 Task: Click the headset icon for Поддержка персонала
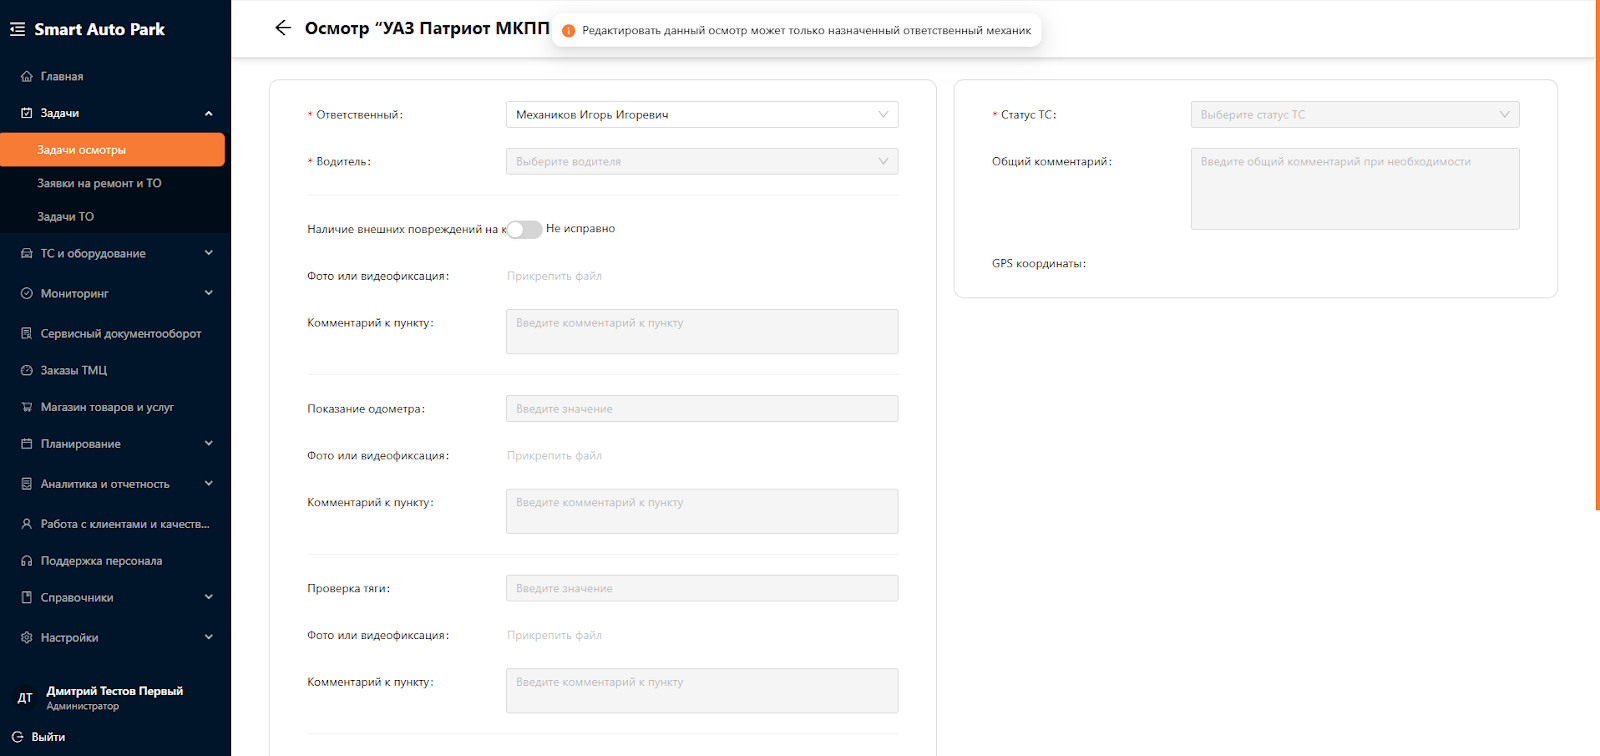coord(27,561)
